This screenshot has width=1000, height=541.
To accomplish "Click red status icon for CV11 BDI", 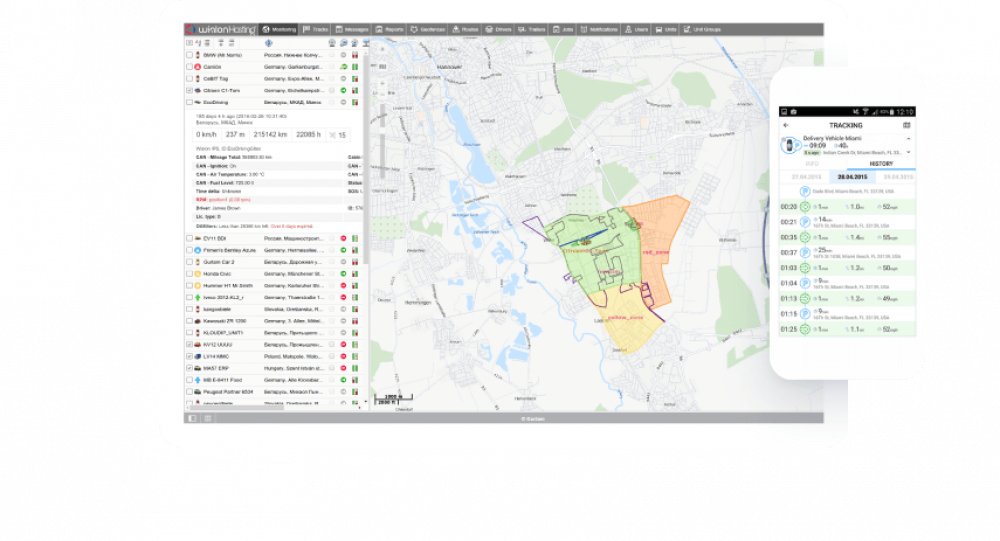I will pyautogui.click(x=343, y=238).
